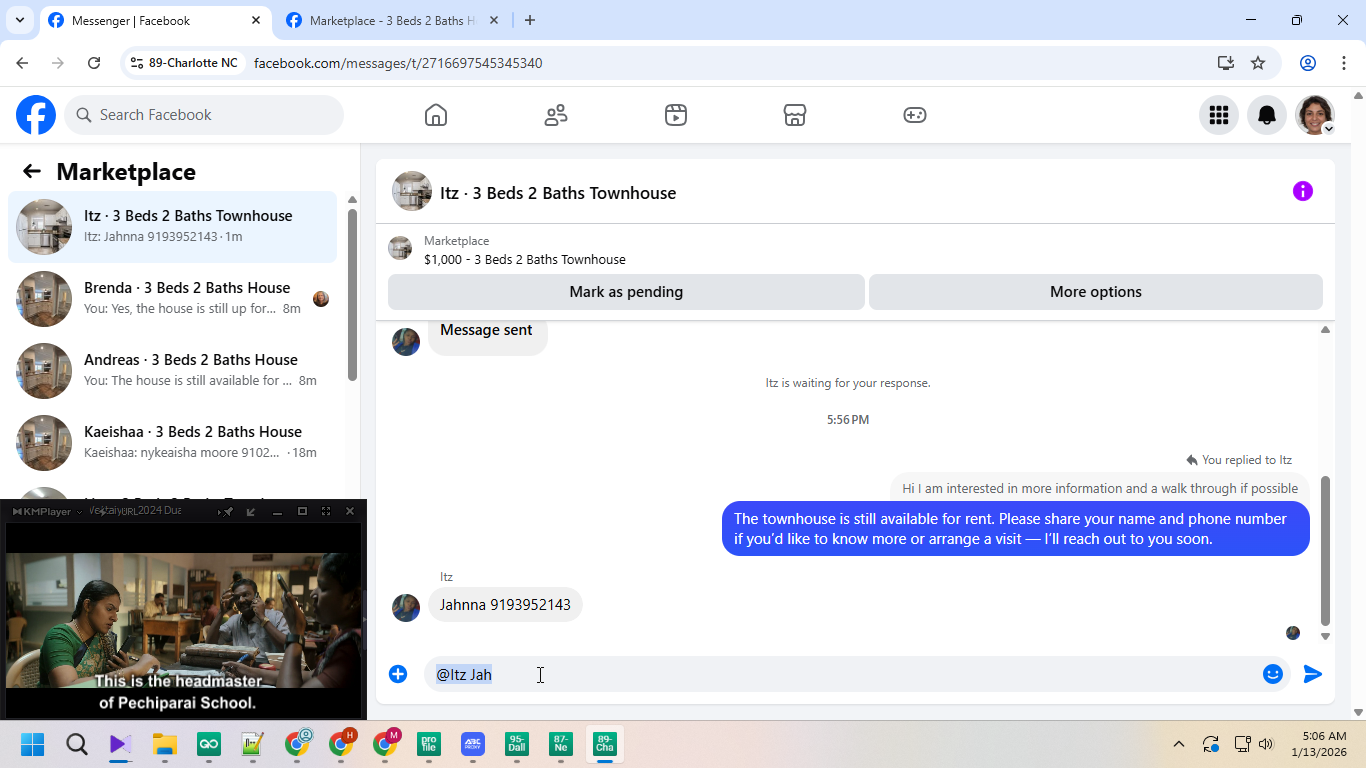Click the Jahnna 9193952143 message bubble

point(505,605)
